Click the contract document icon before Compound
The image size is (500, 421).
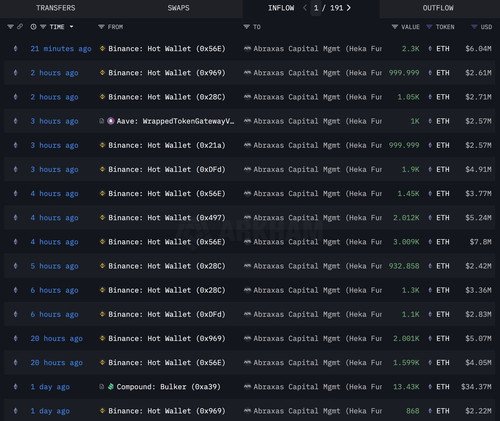(102, 387)
